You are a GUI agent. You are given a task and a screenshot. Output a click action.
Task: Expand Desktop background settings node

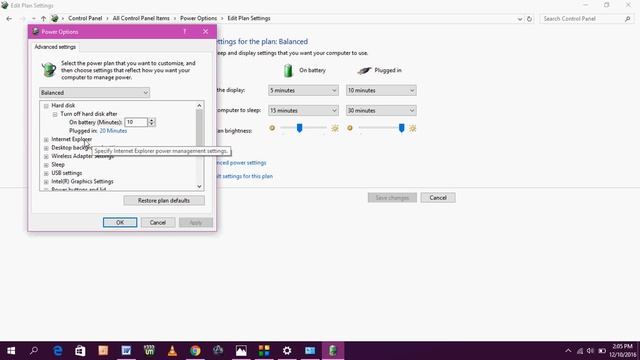[x=46, y=148]
